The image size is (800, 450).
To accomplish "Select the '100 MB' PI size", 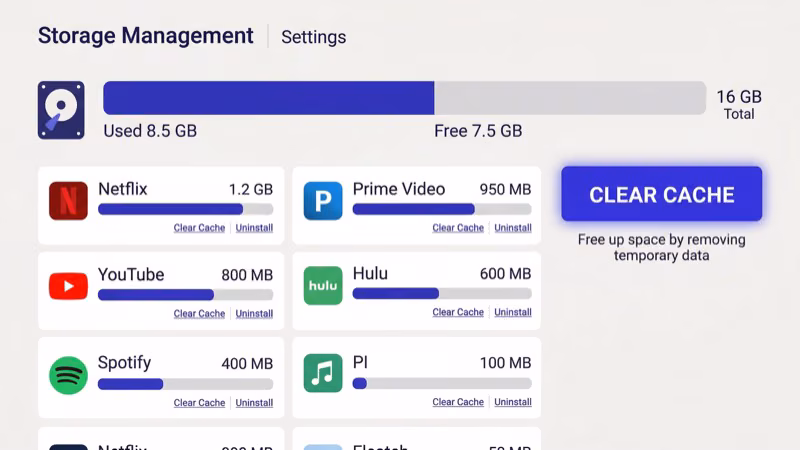I will pos(505,363).
